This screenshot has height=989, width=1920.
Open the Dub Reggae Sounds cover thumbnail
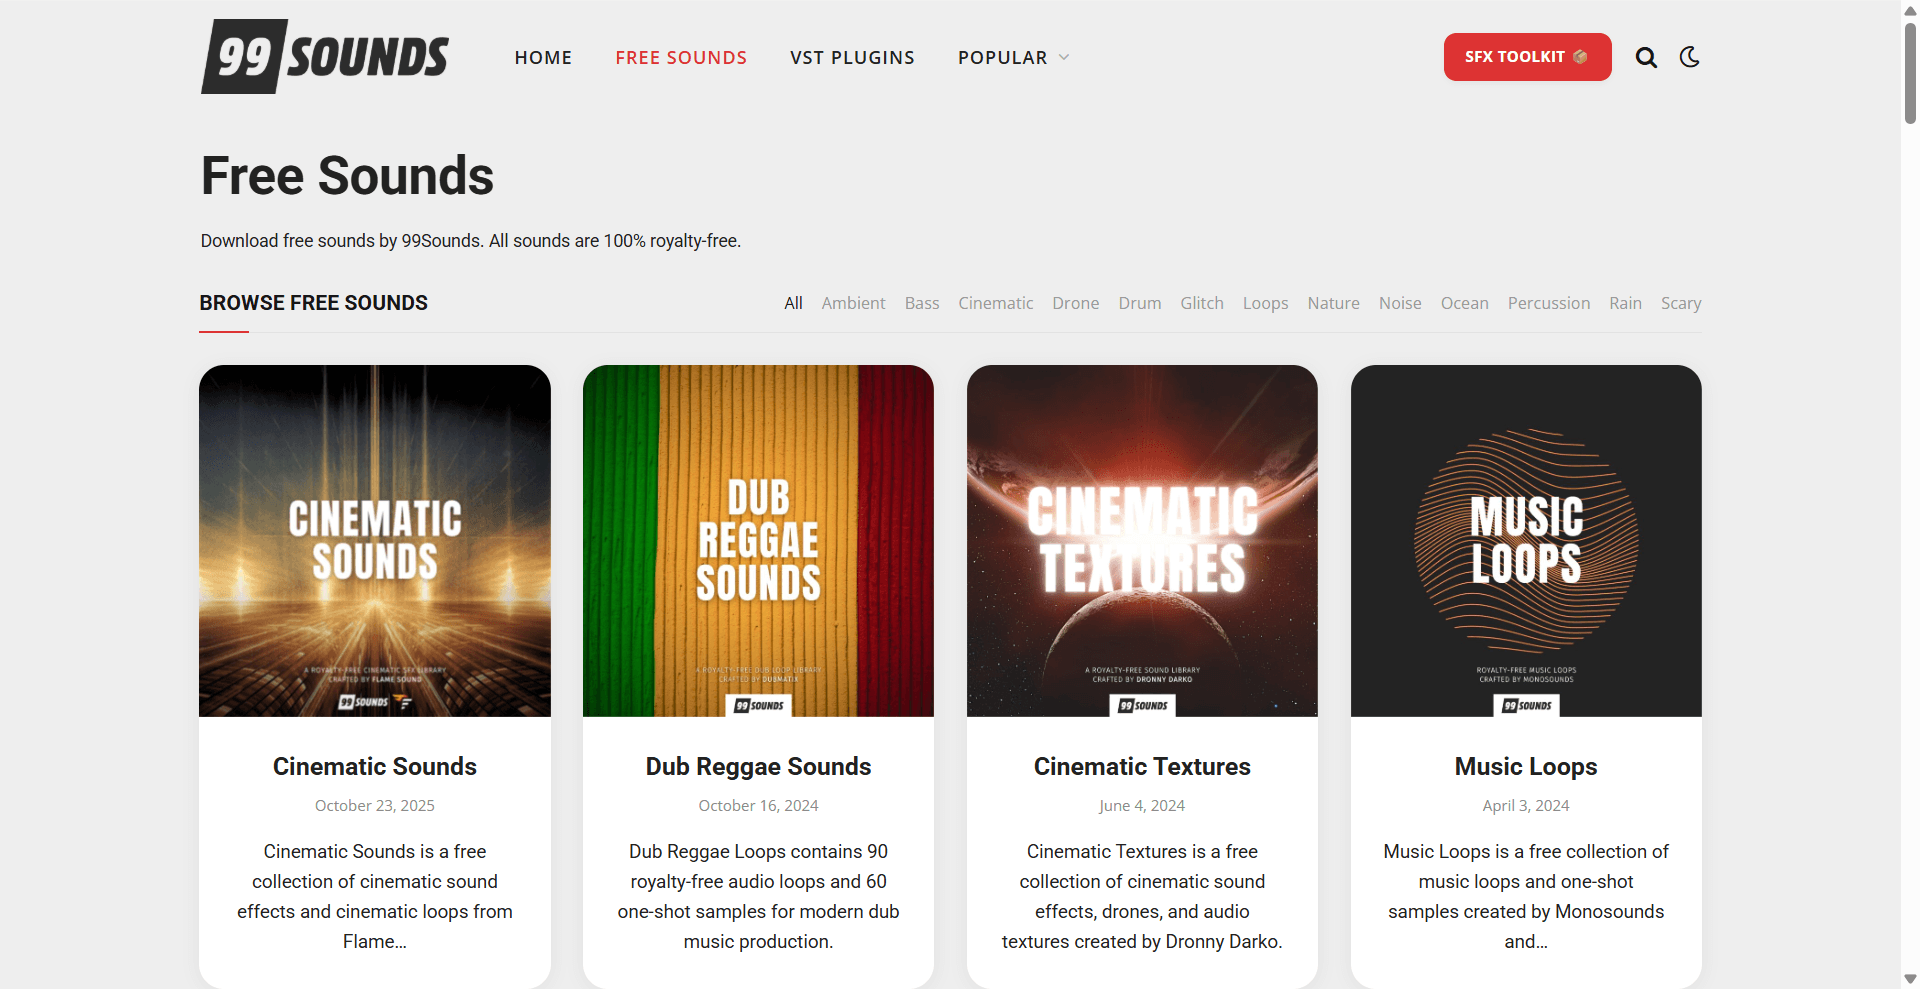coord(758,541)
